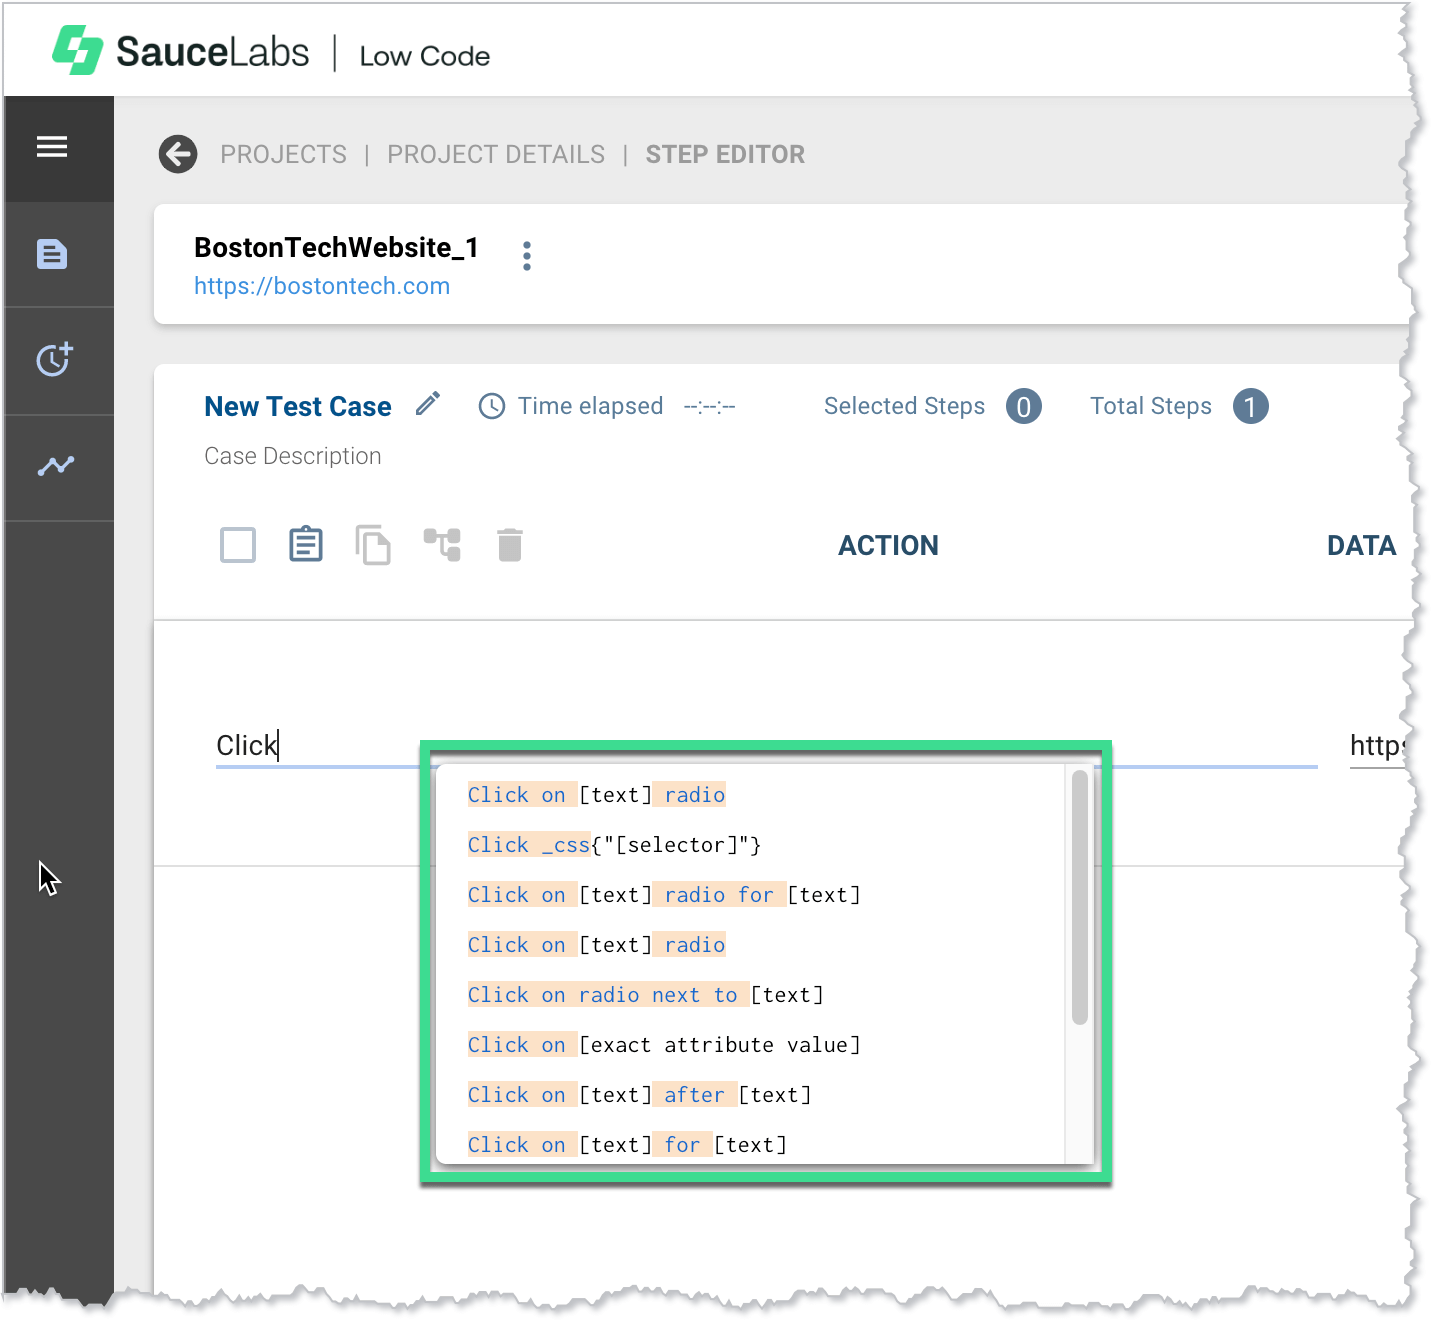1432x1320 pixels.
Task: Click the clipboard paste steps icon
Action: point(305,544)
